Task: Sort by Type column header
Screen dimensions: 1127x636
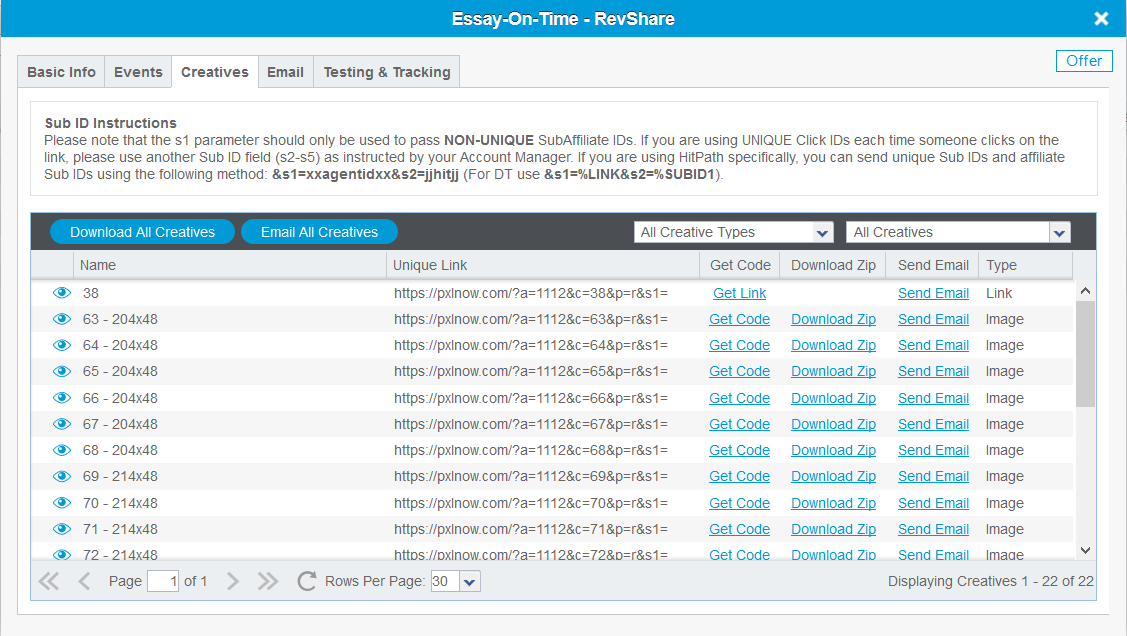Action: (1025, 265)
